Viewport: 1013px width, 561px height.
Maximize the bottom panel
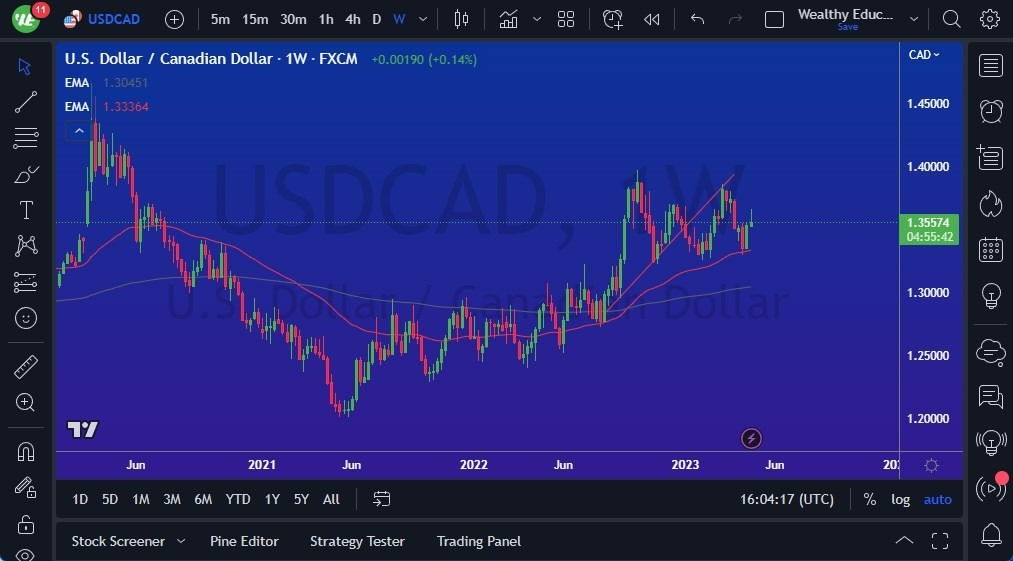tap(940, 541)
